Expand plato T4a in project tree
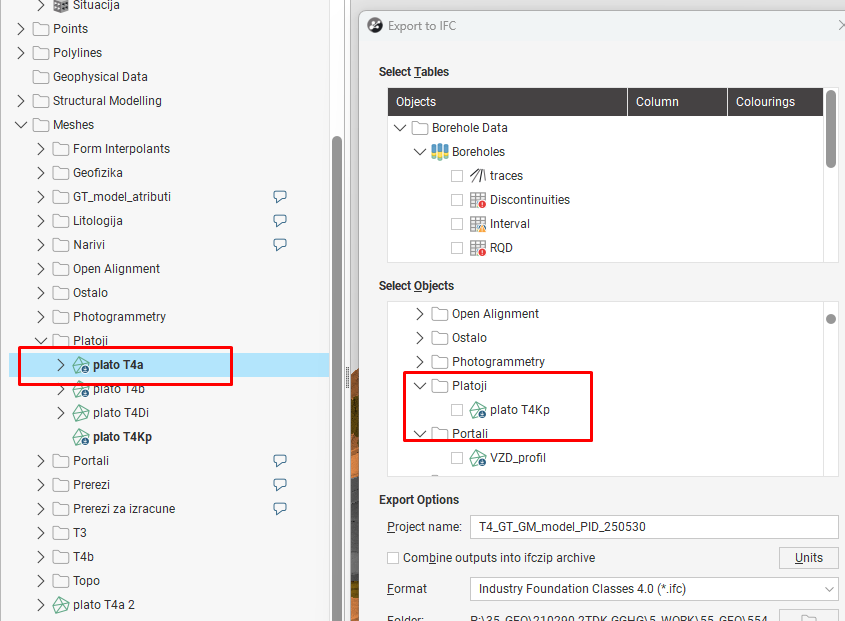Image resolution: width=845 pixels, height=621 pixels. pyautogui.click(x=61, y=365)
